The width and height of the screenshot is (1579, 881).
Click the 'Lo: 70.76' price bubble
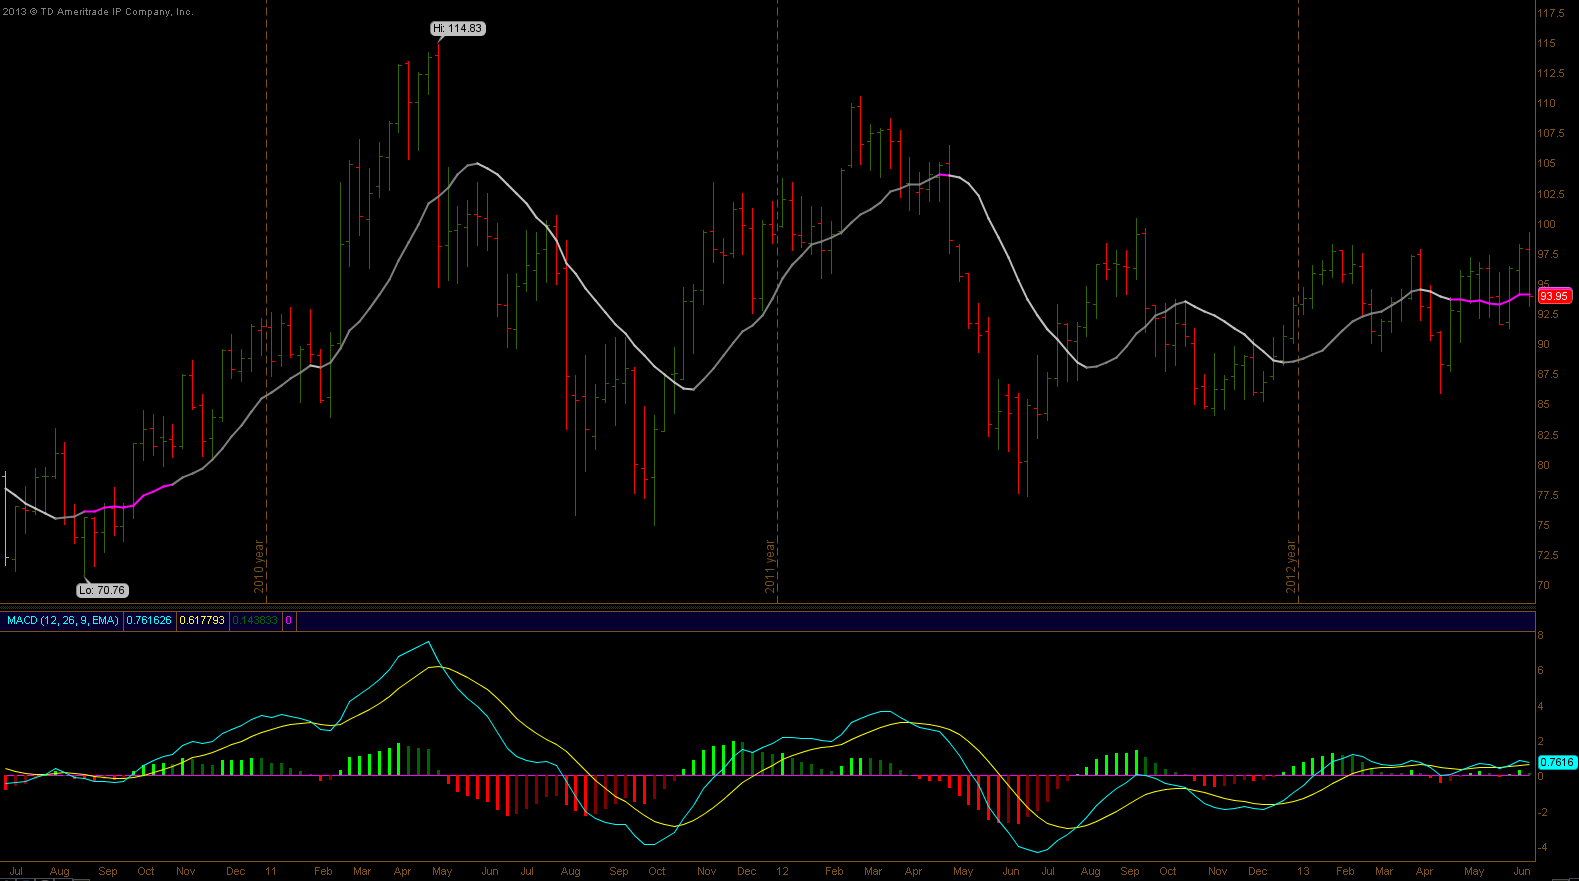coord(102,591)
